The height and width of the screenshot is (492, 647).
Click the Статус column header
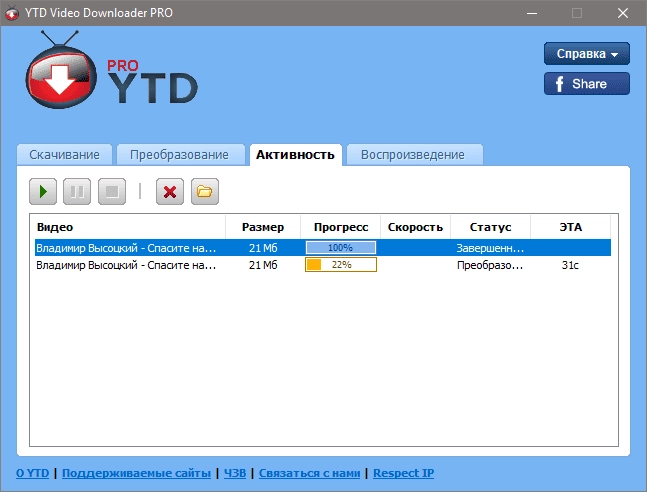490,227
